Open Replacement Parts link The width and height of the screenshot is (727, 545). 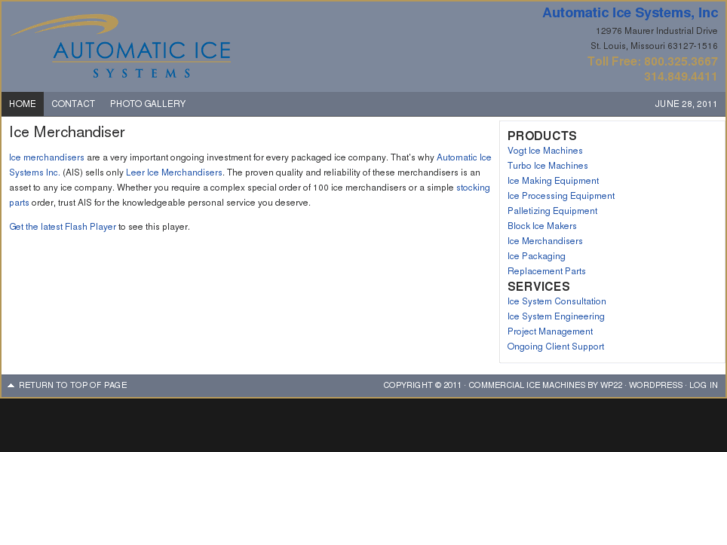(546, 271)
